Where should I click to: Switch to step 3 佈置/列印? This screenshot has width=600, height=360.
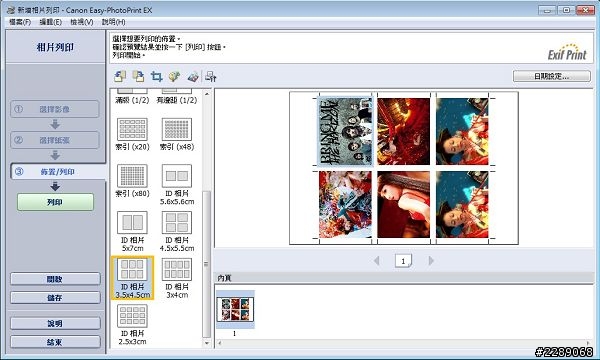tap(57, 171)
